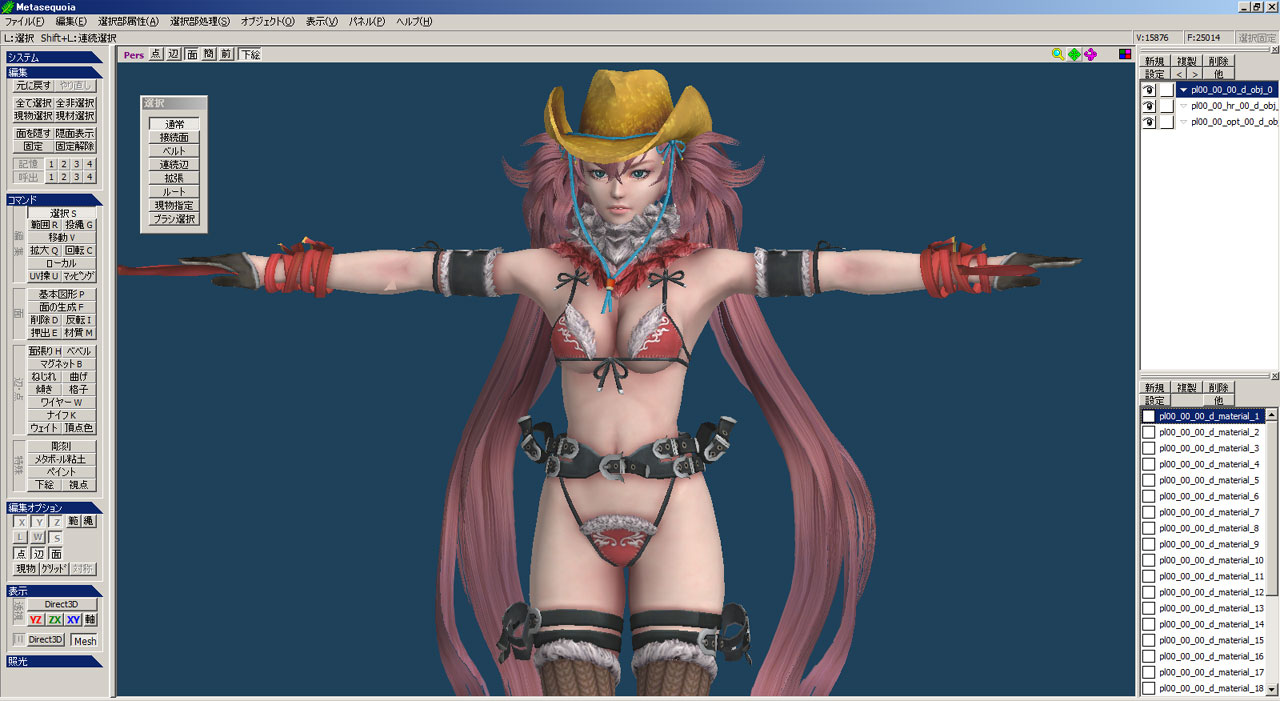Toggle lock box for pl00_00_hr_00_d_obj
Screen dimensions: 1280x701
point(1166,106)
